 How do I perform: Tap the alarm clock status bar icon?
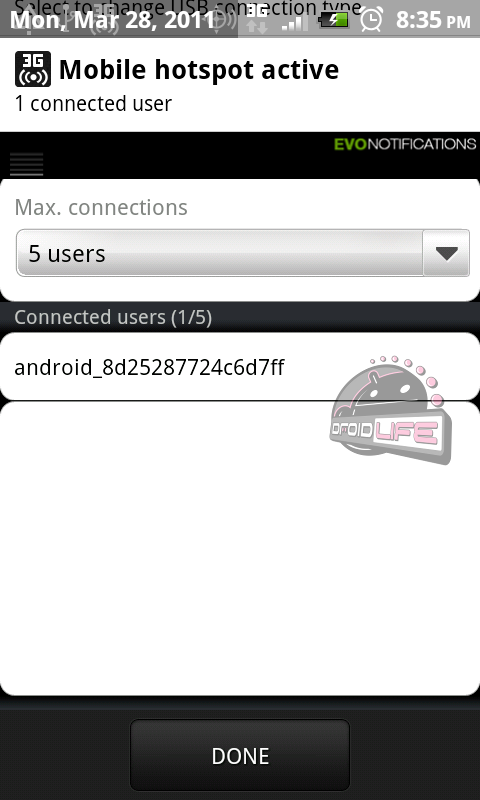(371, 19)
